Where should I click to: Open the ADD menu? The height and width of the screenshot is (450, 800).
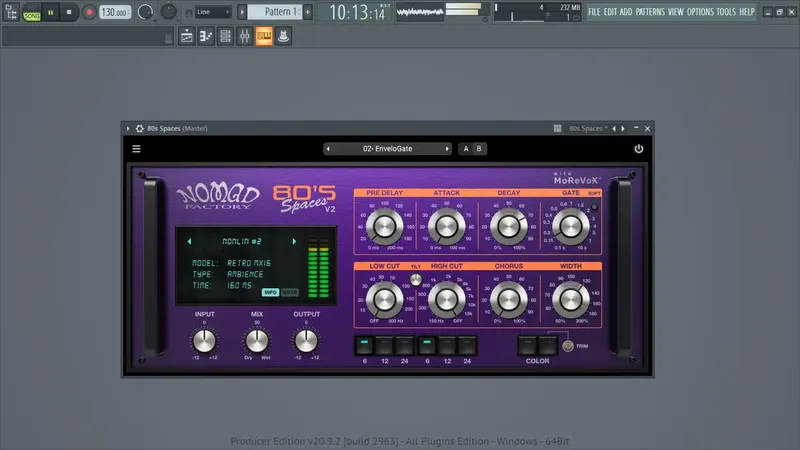click(x=626, y=12)
